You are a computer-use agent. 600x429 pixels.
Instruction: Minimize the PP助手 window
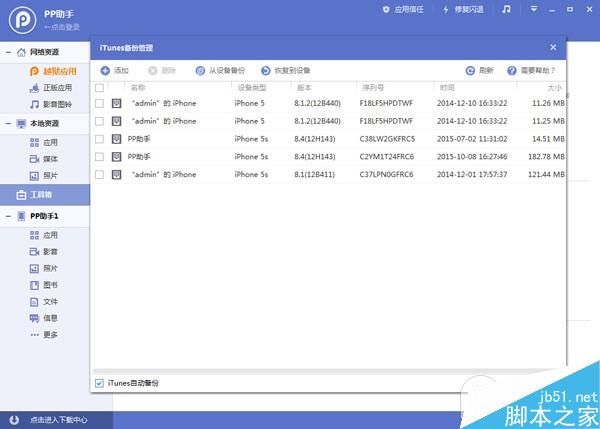tap(552, 10)
